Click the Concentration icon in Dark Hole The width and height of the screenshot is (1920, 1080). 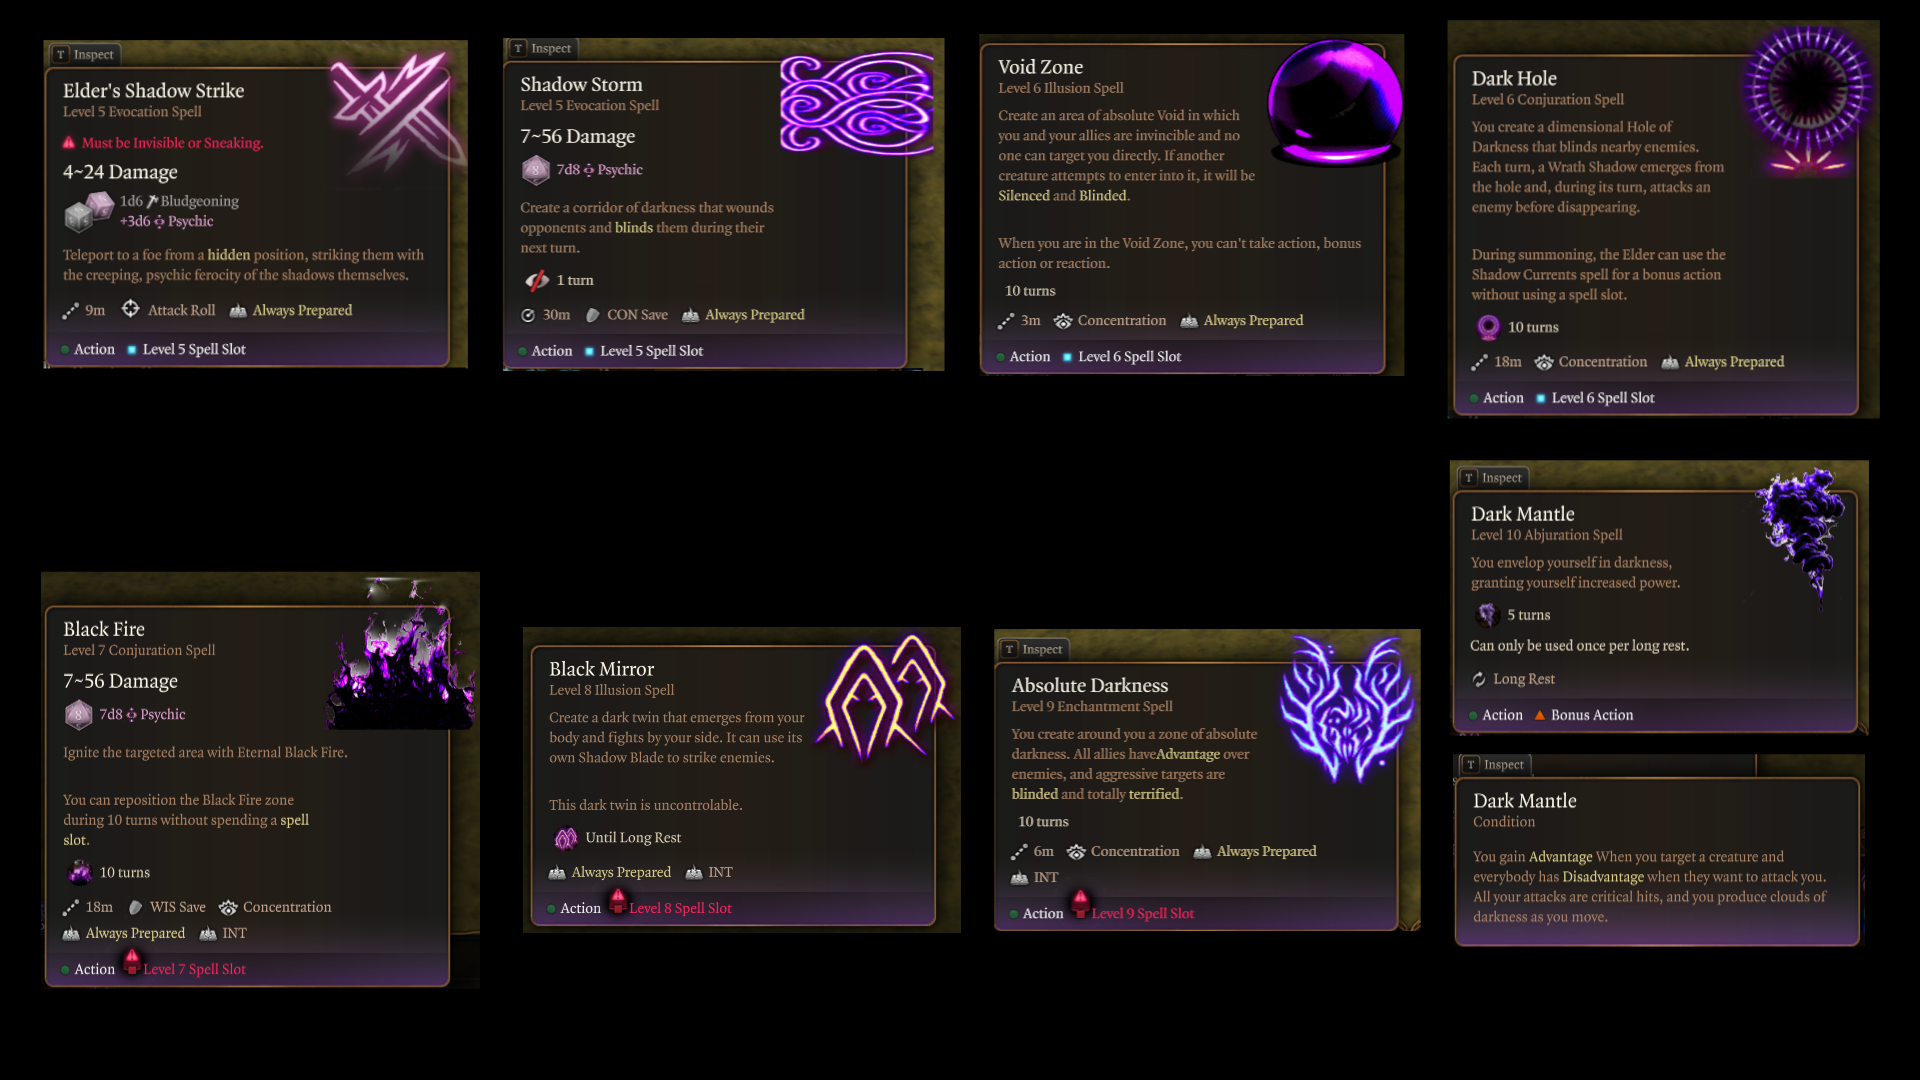click(1544, 362)
